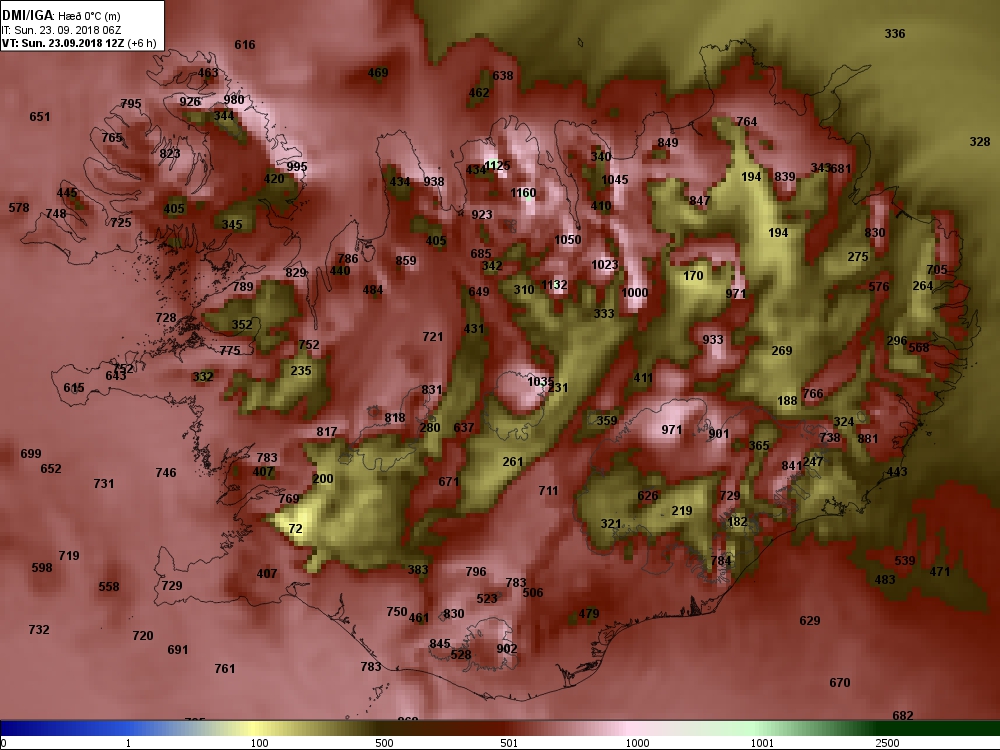This screenshot has width=1000, height=750.
Task: Pick the value 1160 on the map
Action: [x=523, y=193]
